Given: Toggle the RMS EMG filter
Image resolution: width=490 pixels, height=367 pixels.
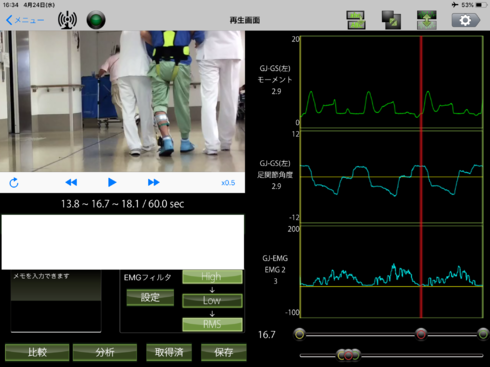Looking at the screenshot, I should tap(212, 324).
